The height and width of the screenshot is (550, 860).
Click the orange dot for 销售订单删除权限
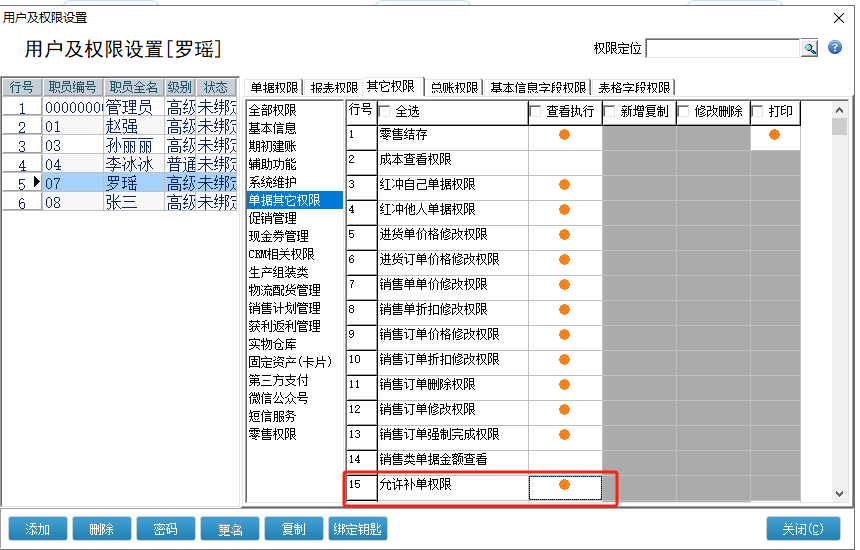pyautogui.click(x=564, y=385)
